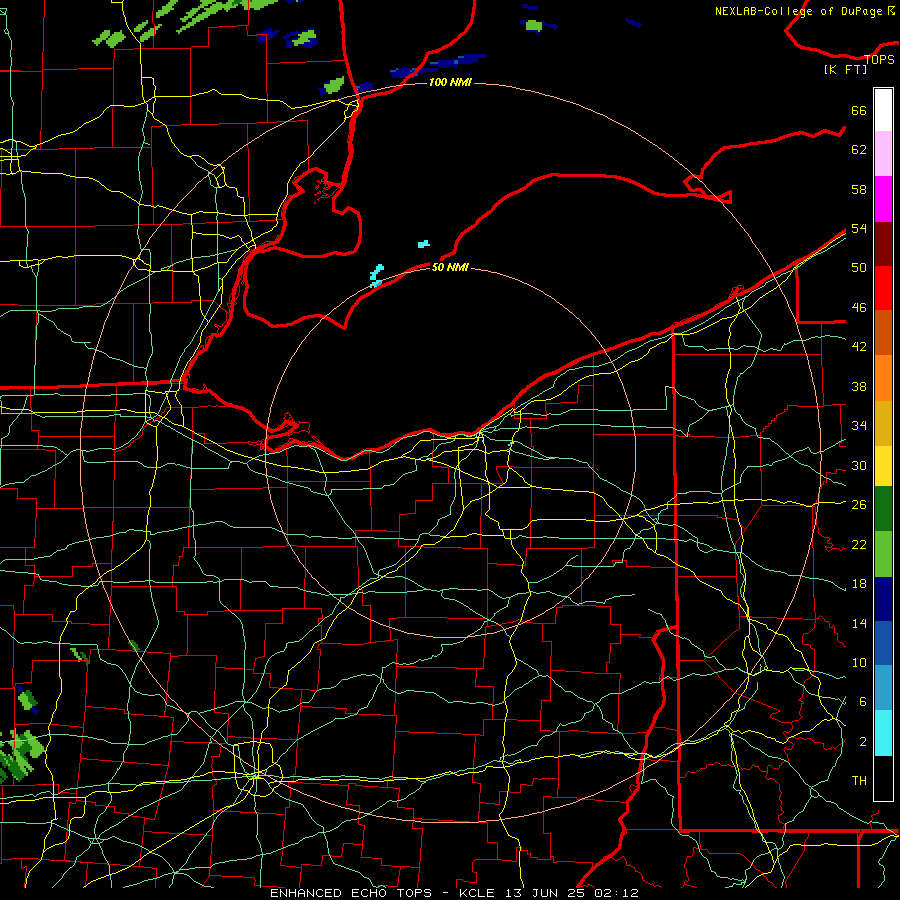This screenshot has height=900, width=900.
Task: Click the green echo at top right of lake
Action: pyautogui.click(x=534, y=26)
